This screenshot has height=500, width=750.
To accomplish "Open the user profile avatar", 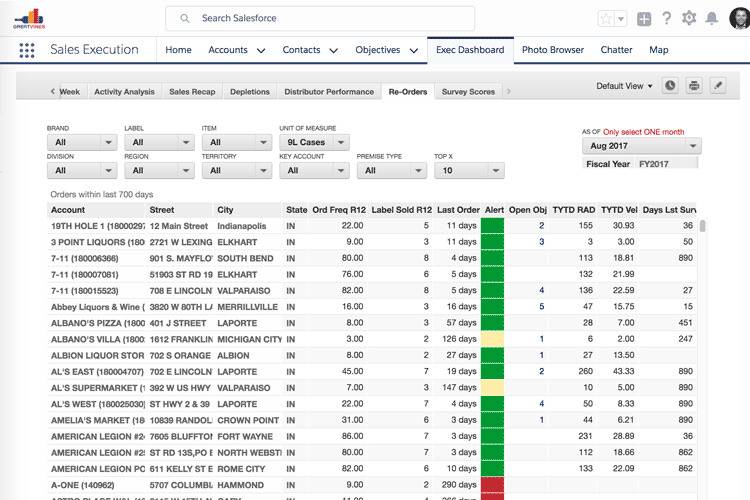I will coord(739,19).
